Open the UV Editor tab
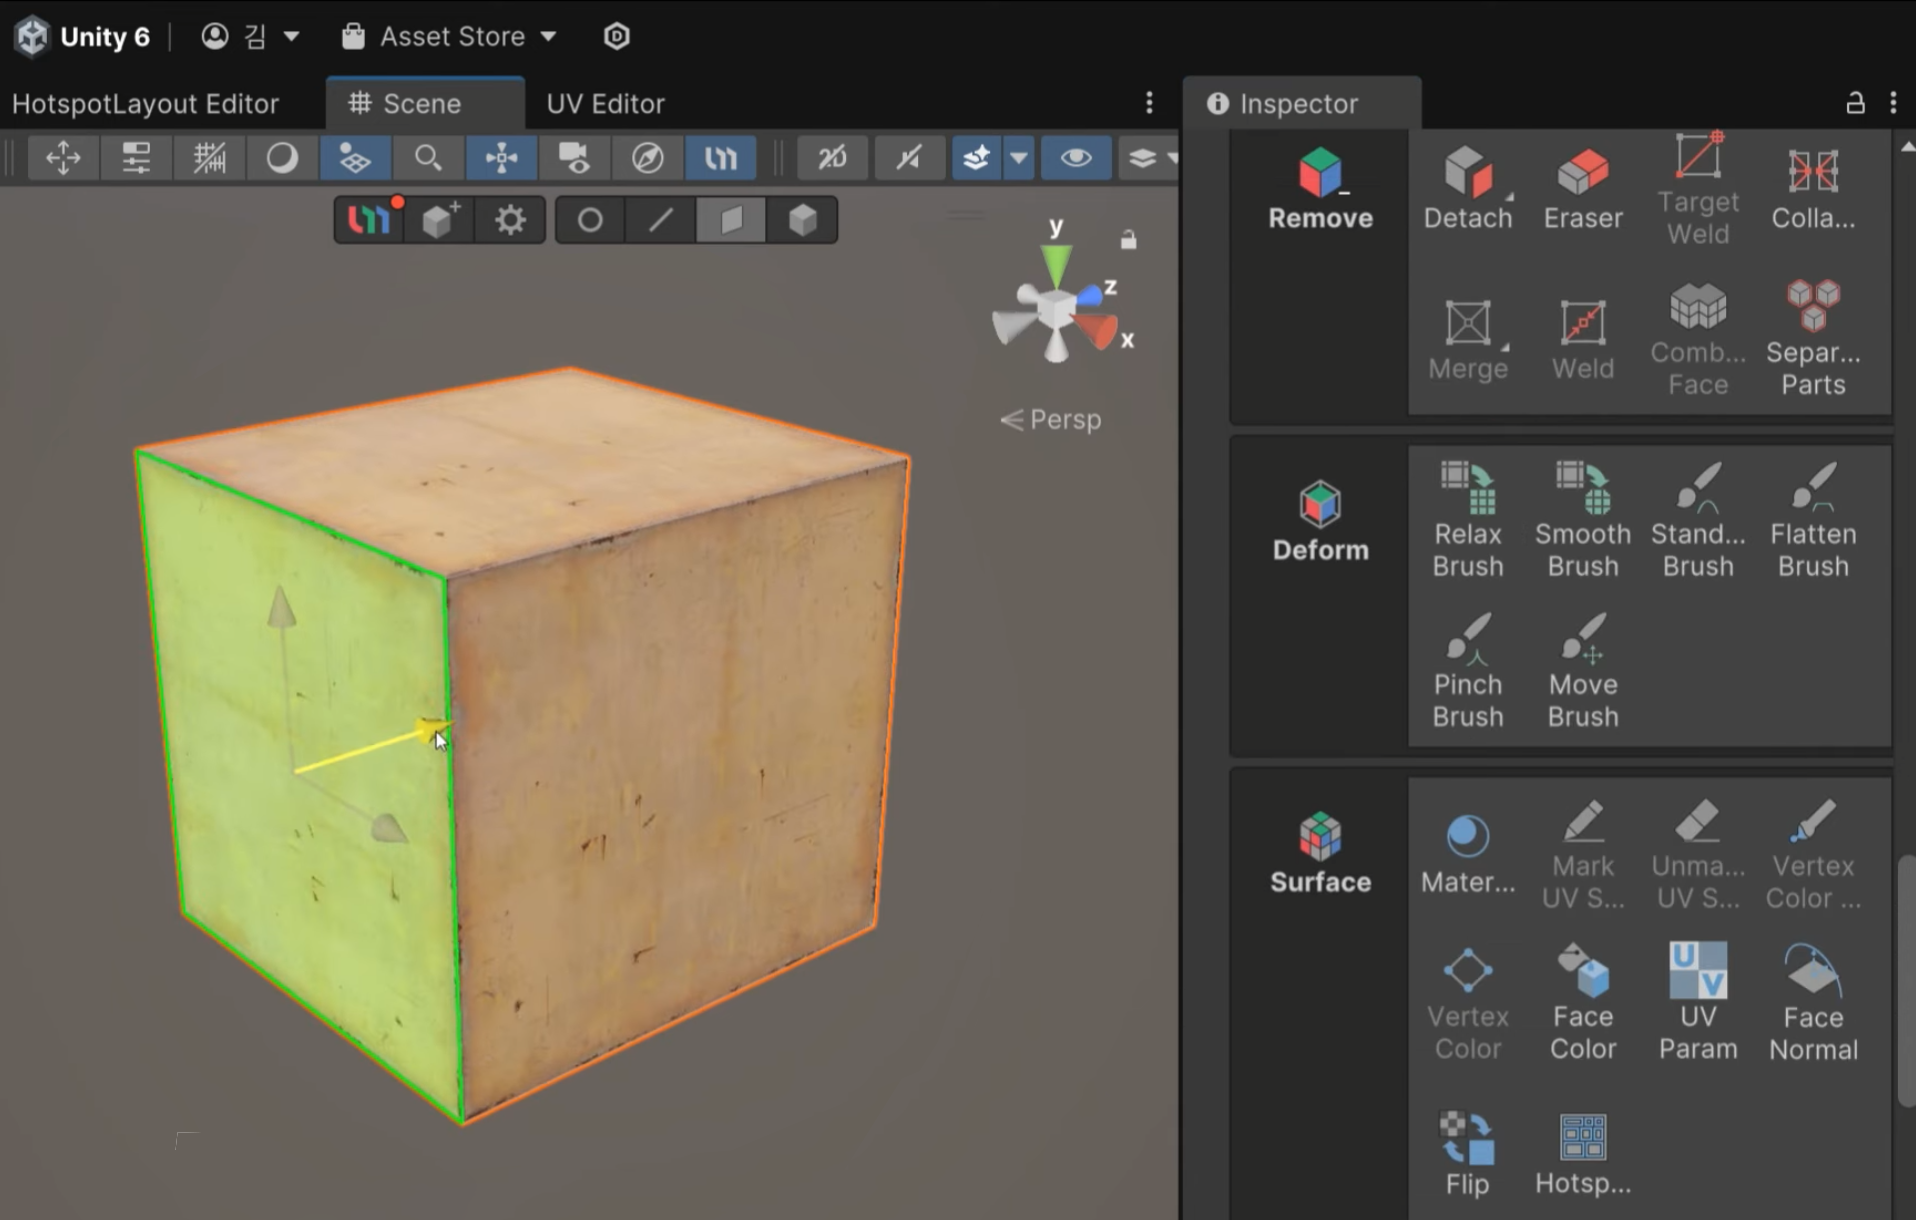 [605, 104]
